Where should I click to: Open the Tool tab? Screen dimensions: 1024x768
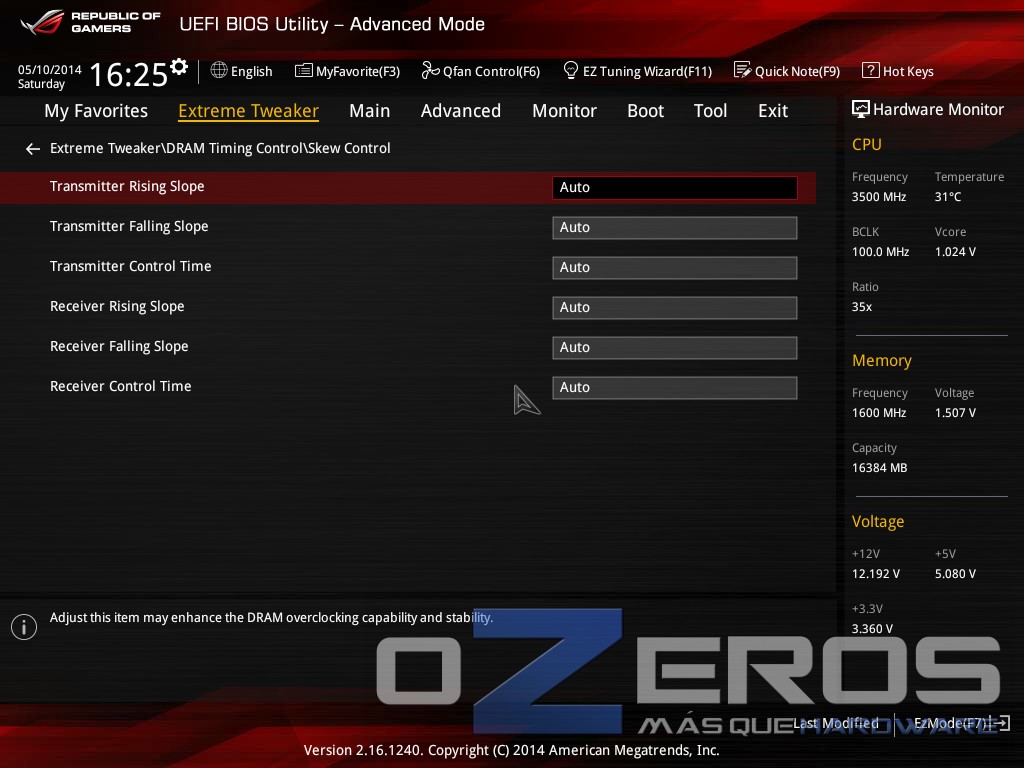click(x=711, y=111)
